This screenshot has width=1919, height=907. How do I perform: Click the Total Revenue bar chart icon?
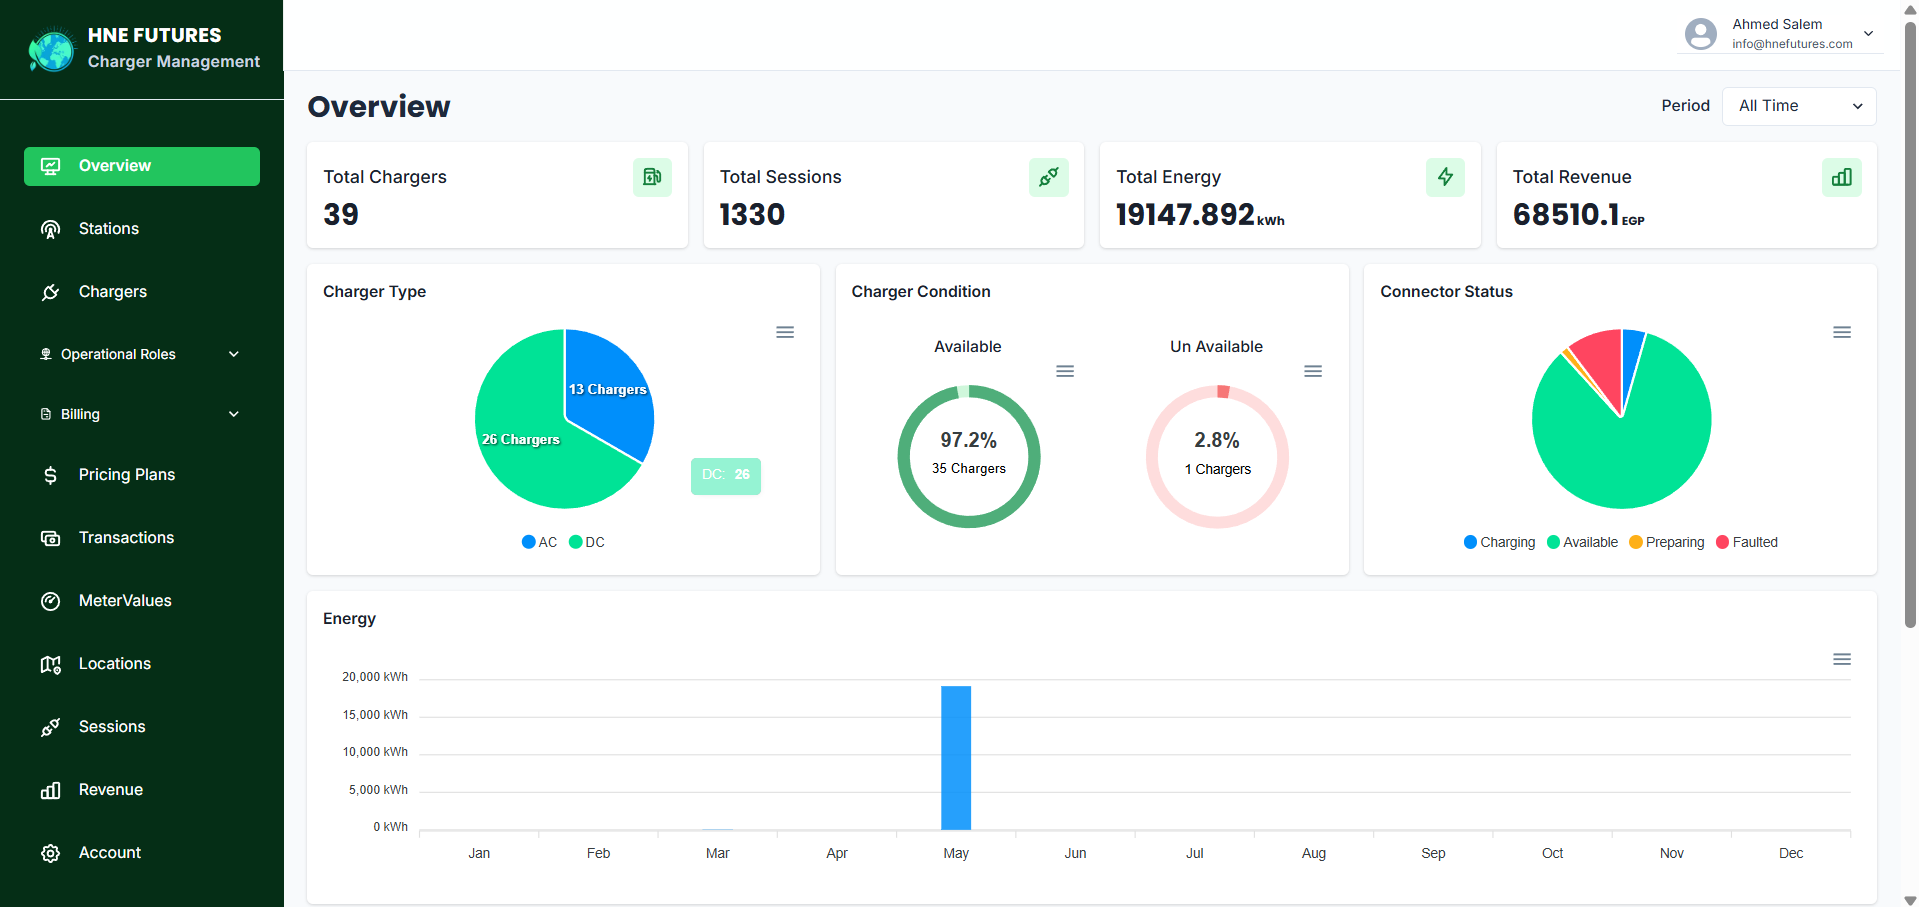coord(1842,177)
